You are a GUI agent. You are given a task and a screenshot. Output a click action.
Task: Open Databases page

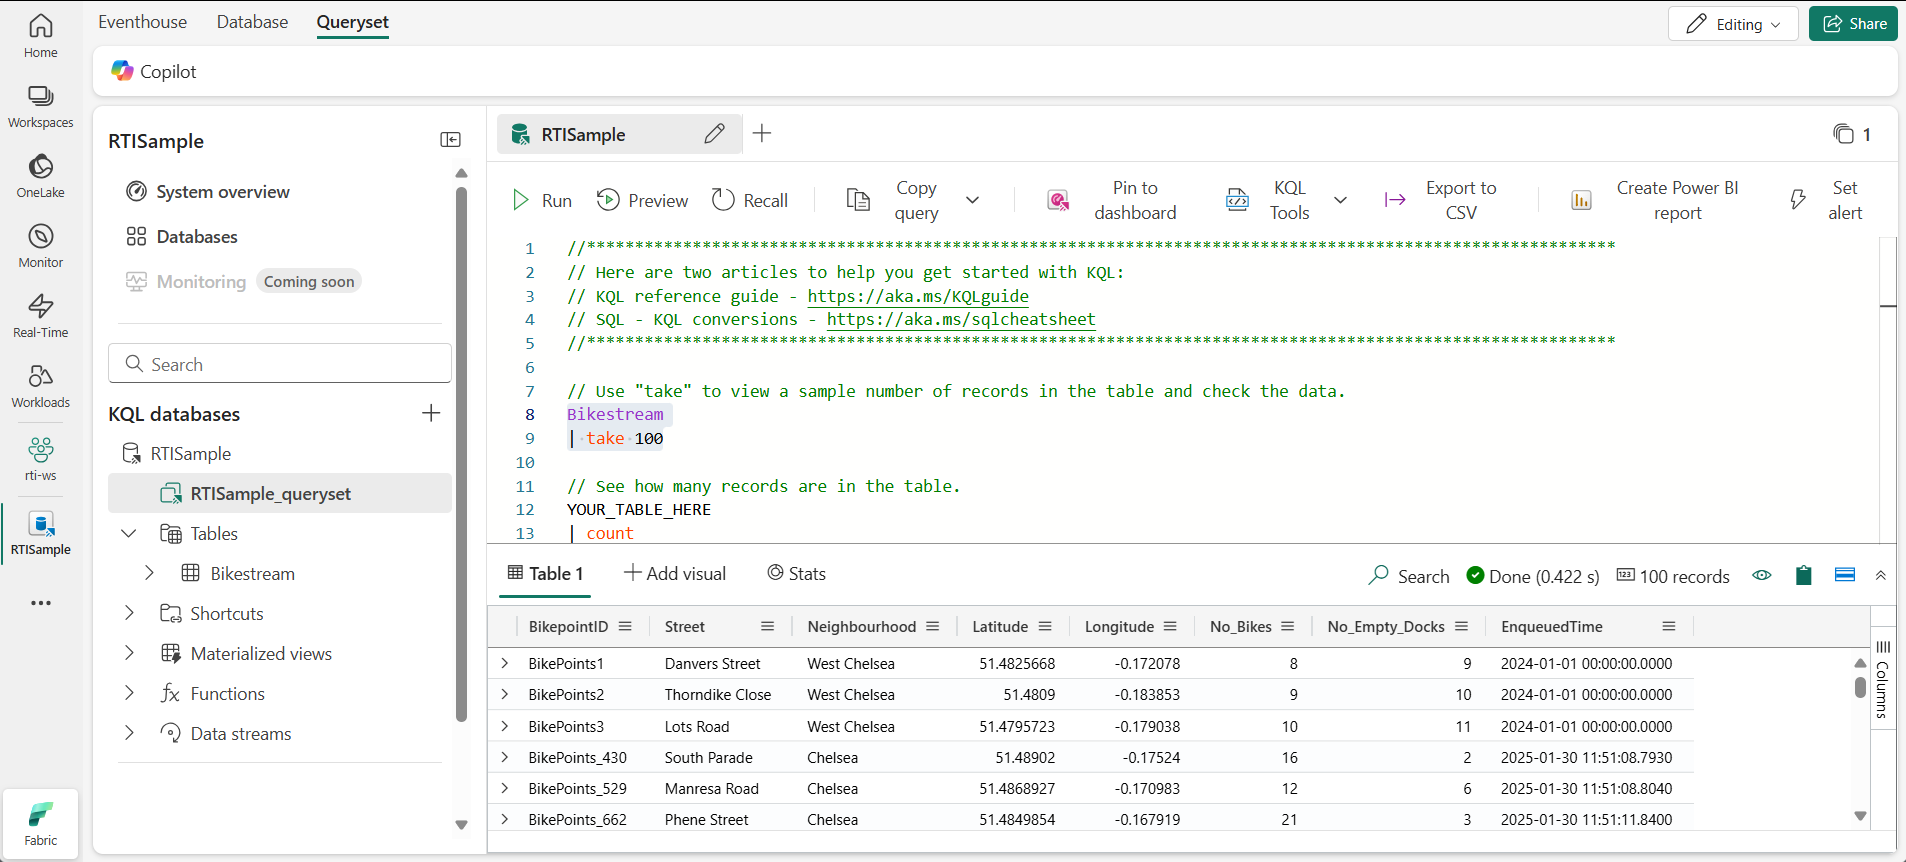[182, 237]
